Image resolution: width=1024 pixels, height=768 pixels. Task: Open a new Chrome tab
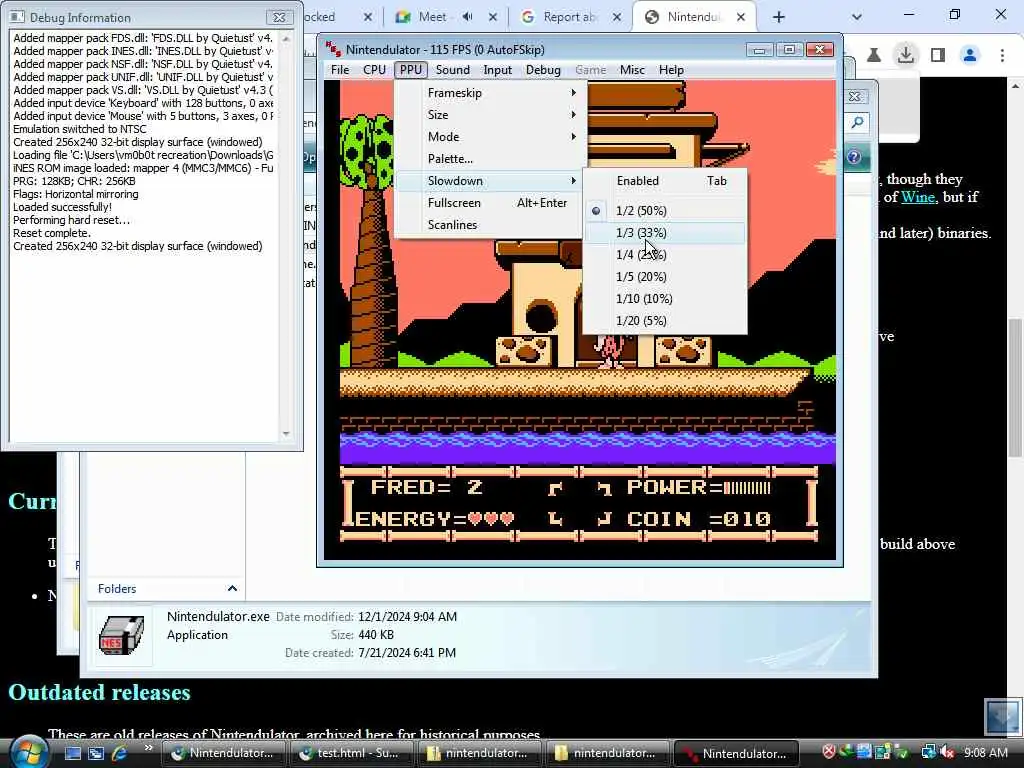coord(778,17)
